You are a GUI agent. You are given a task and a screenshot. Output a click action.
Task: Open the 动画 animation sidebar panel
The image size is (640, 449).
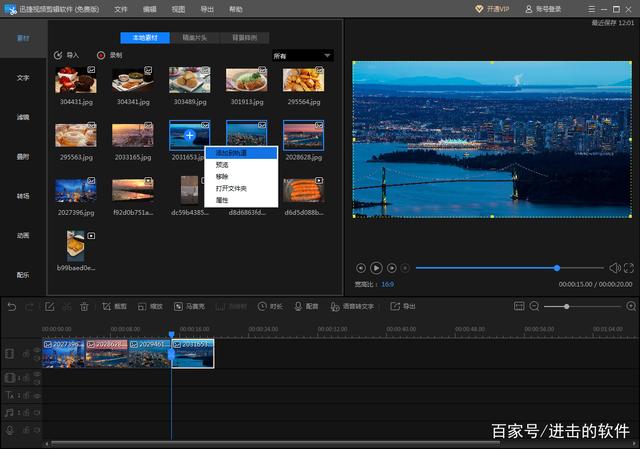coord(23,235)
